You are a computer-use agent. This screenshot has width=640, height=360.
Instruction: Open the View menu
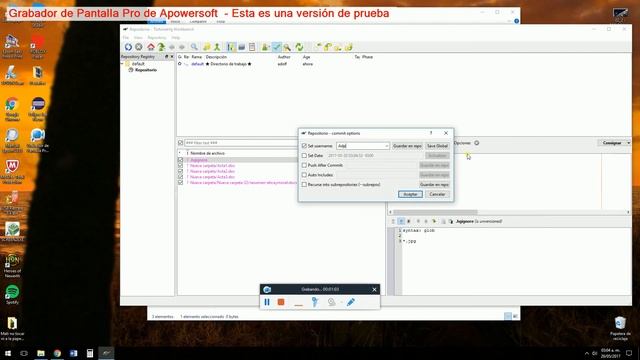click(138, 38)
